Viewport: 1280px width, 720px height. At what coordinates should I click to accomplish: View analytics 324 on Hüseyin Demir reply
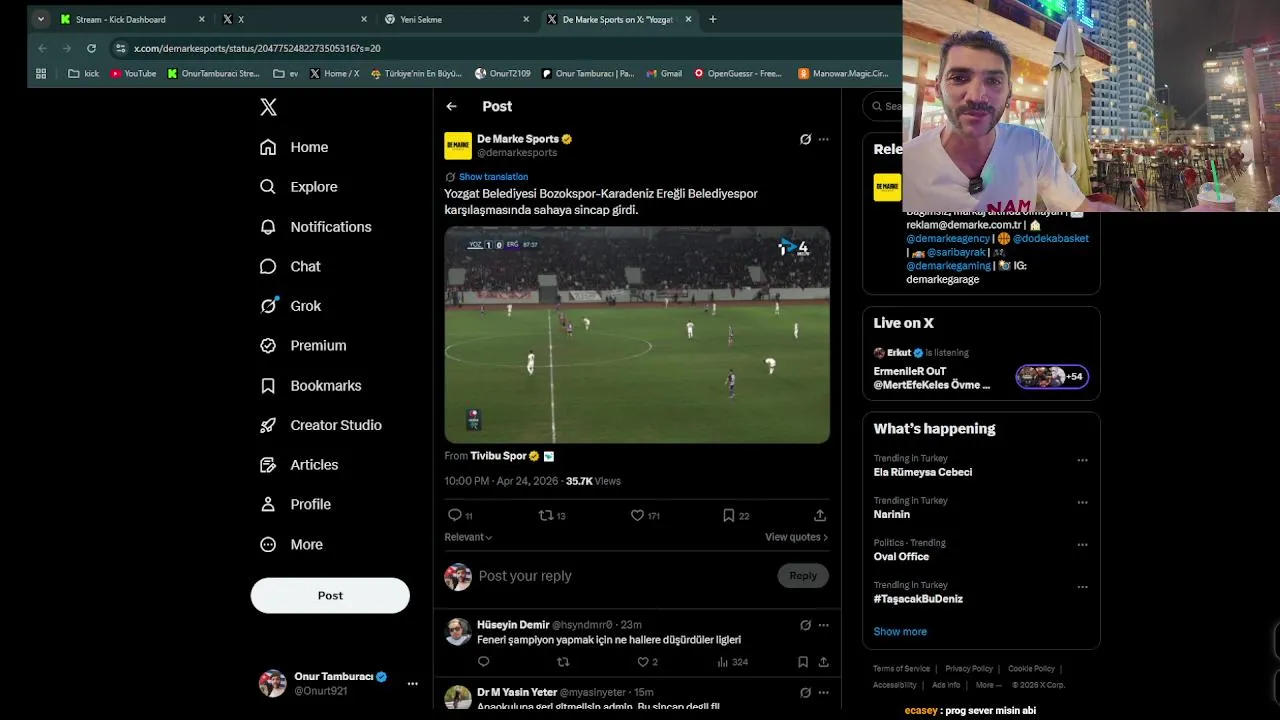(x=732, y=662)
